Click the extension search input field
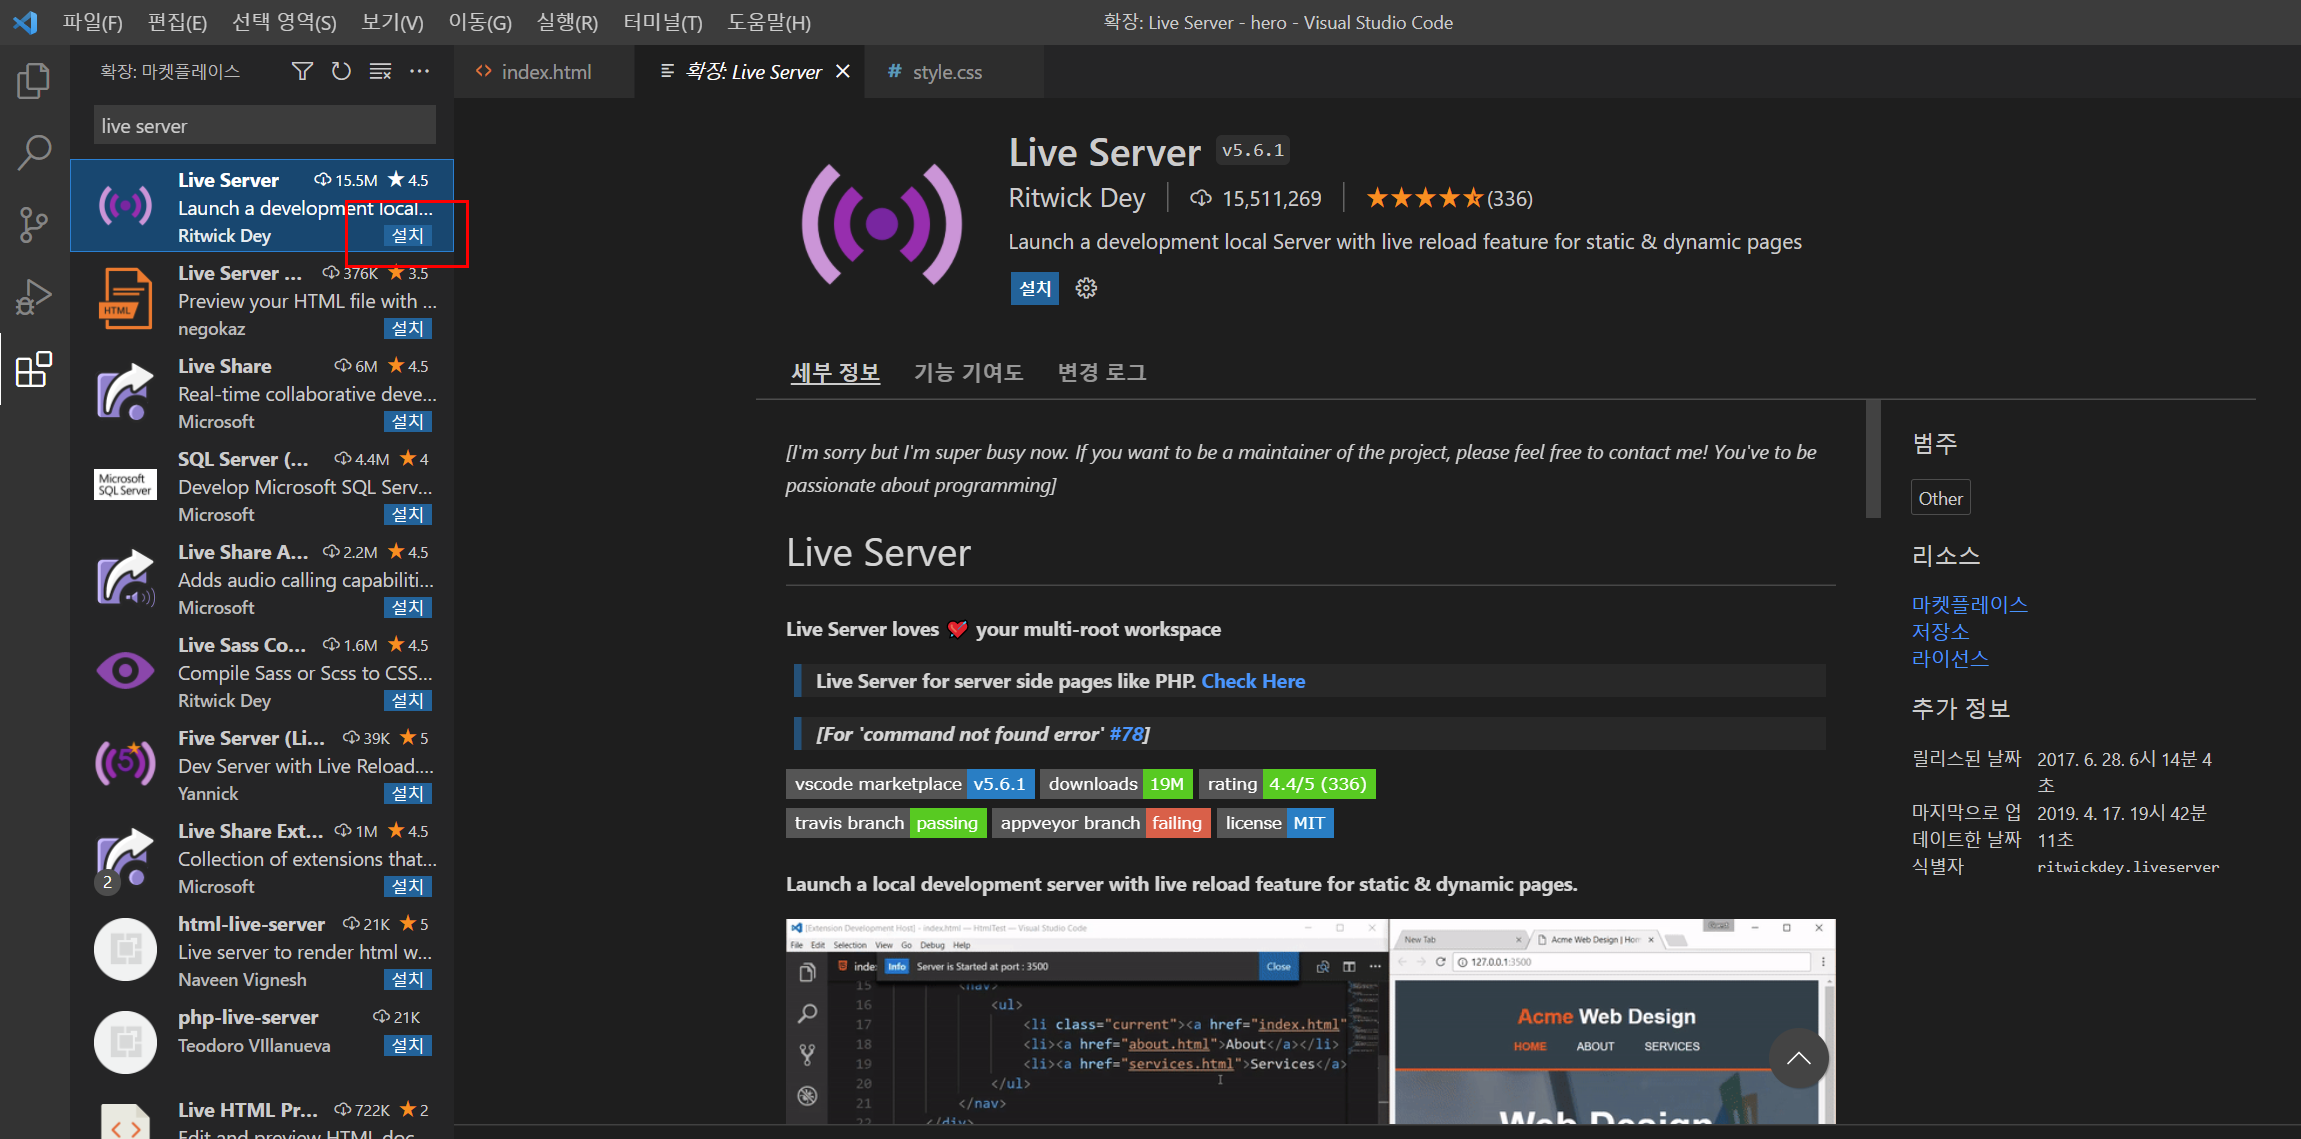 [265, 126]
